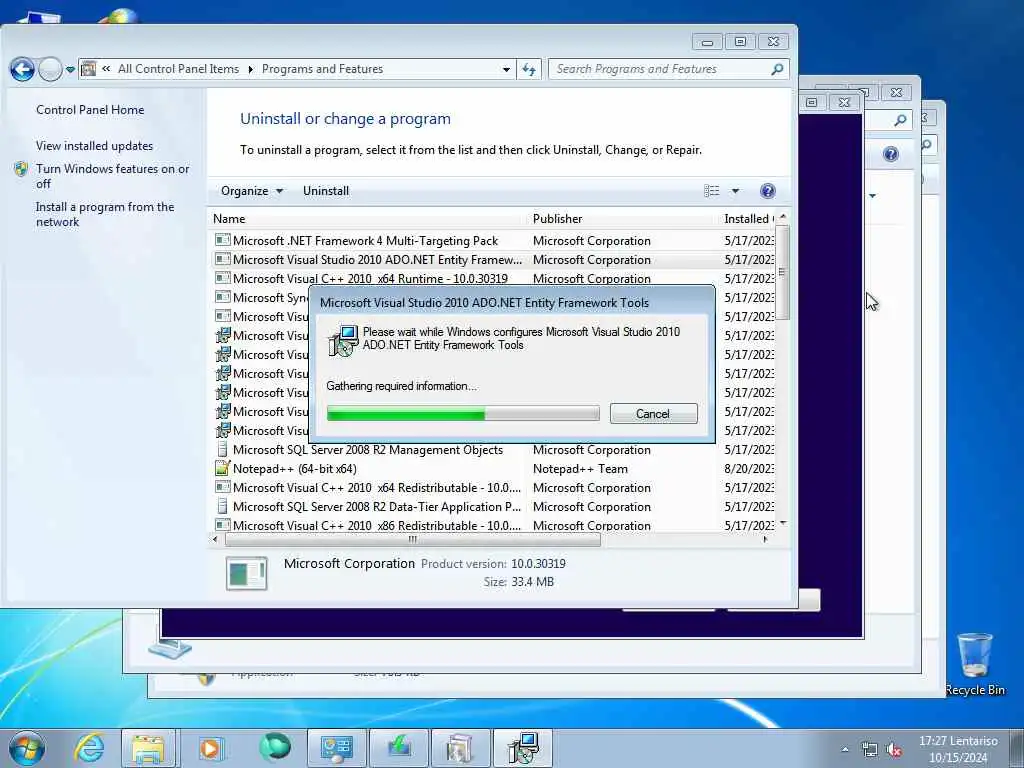Click scroll right arrow of program list
Viewport: 1024px width, 768px height.
(x=765, y=539)
